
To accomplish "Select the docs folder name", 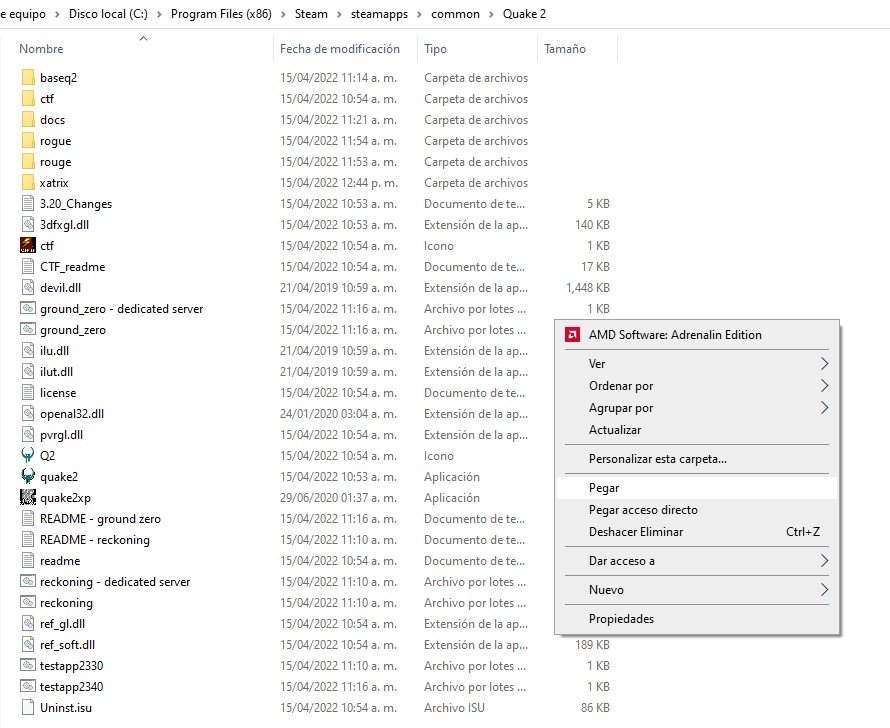I will (52, 120).
